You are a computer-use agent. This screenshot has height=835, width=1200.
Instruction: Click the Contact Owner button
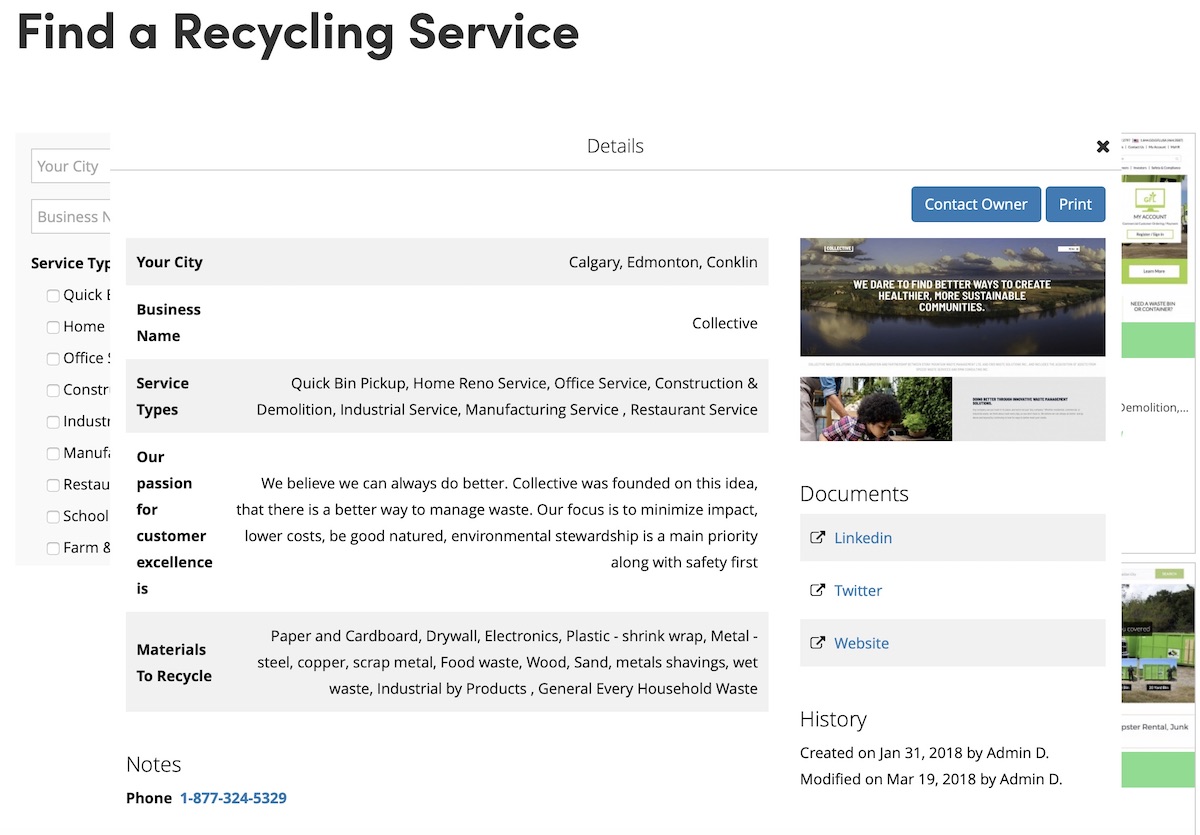[x=976, y=204]
